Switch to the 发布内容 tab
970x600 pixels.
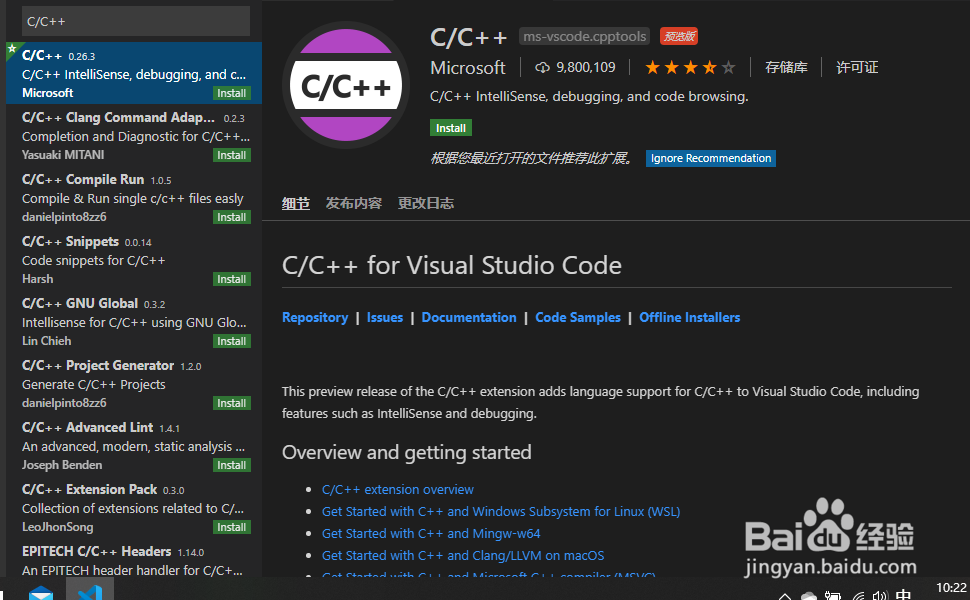click(x=353, y=203)
